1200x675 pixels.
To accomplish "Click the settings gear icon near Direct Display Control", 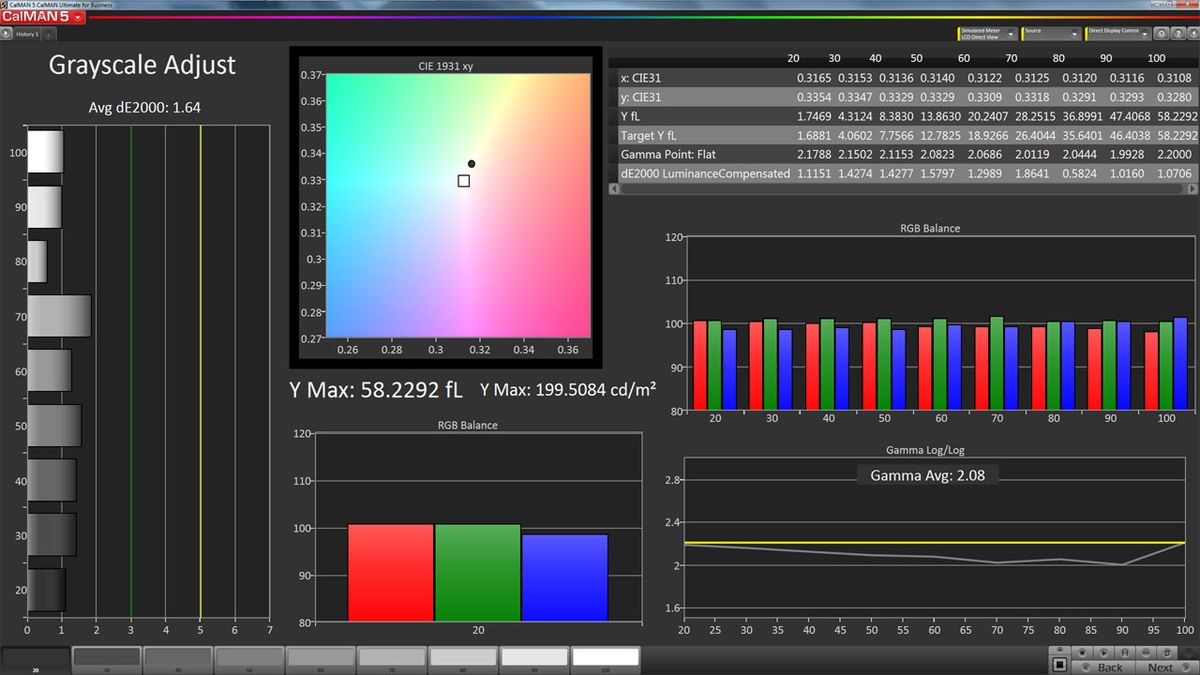I will point(1162,34).
